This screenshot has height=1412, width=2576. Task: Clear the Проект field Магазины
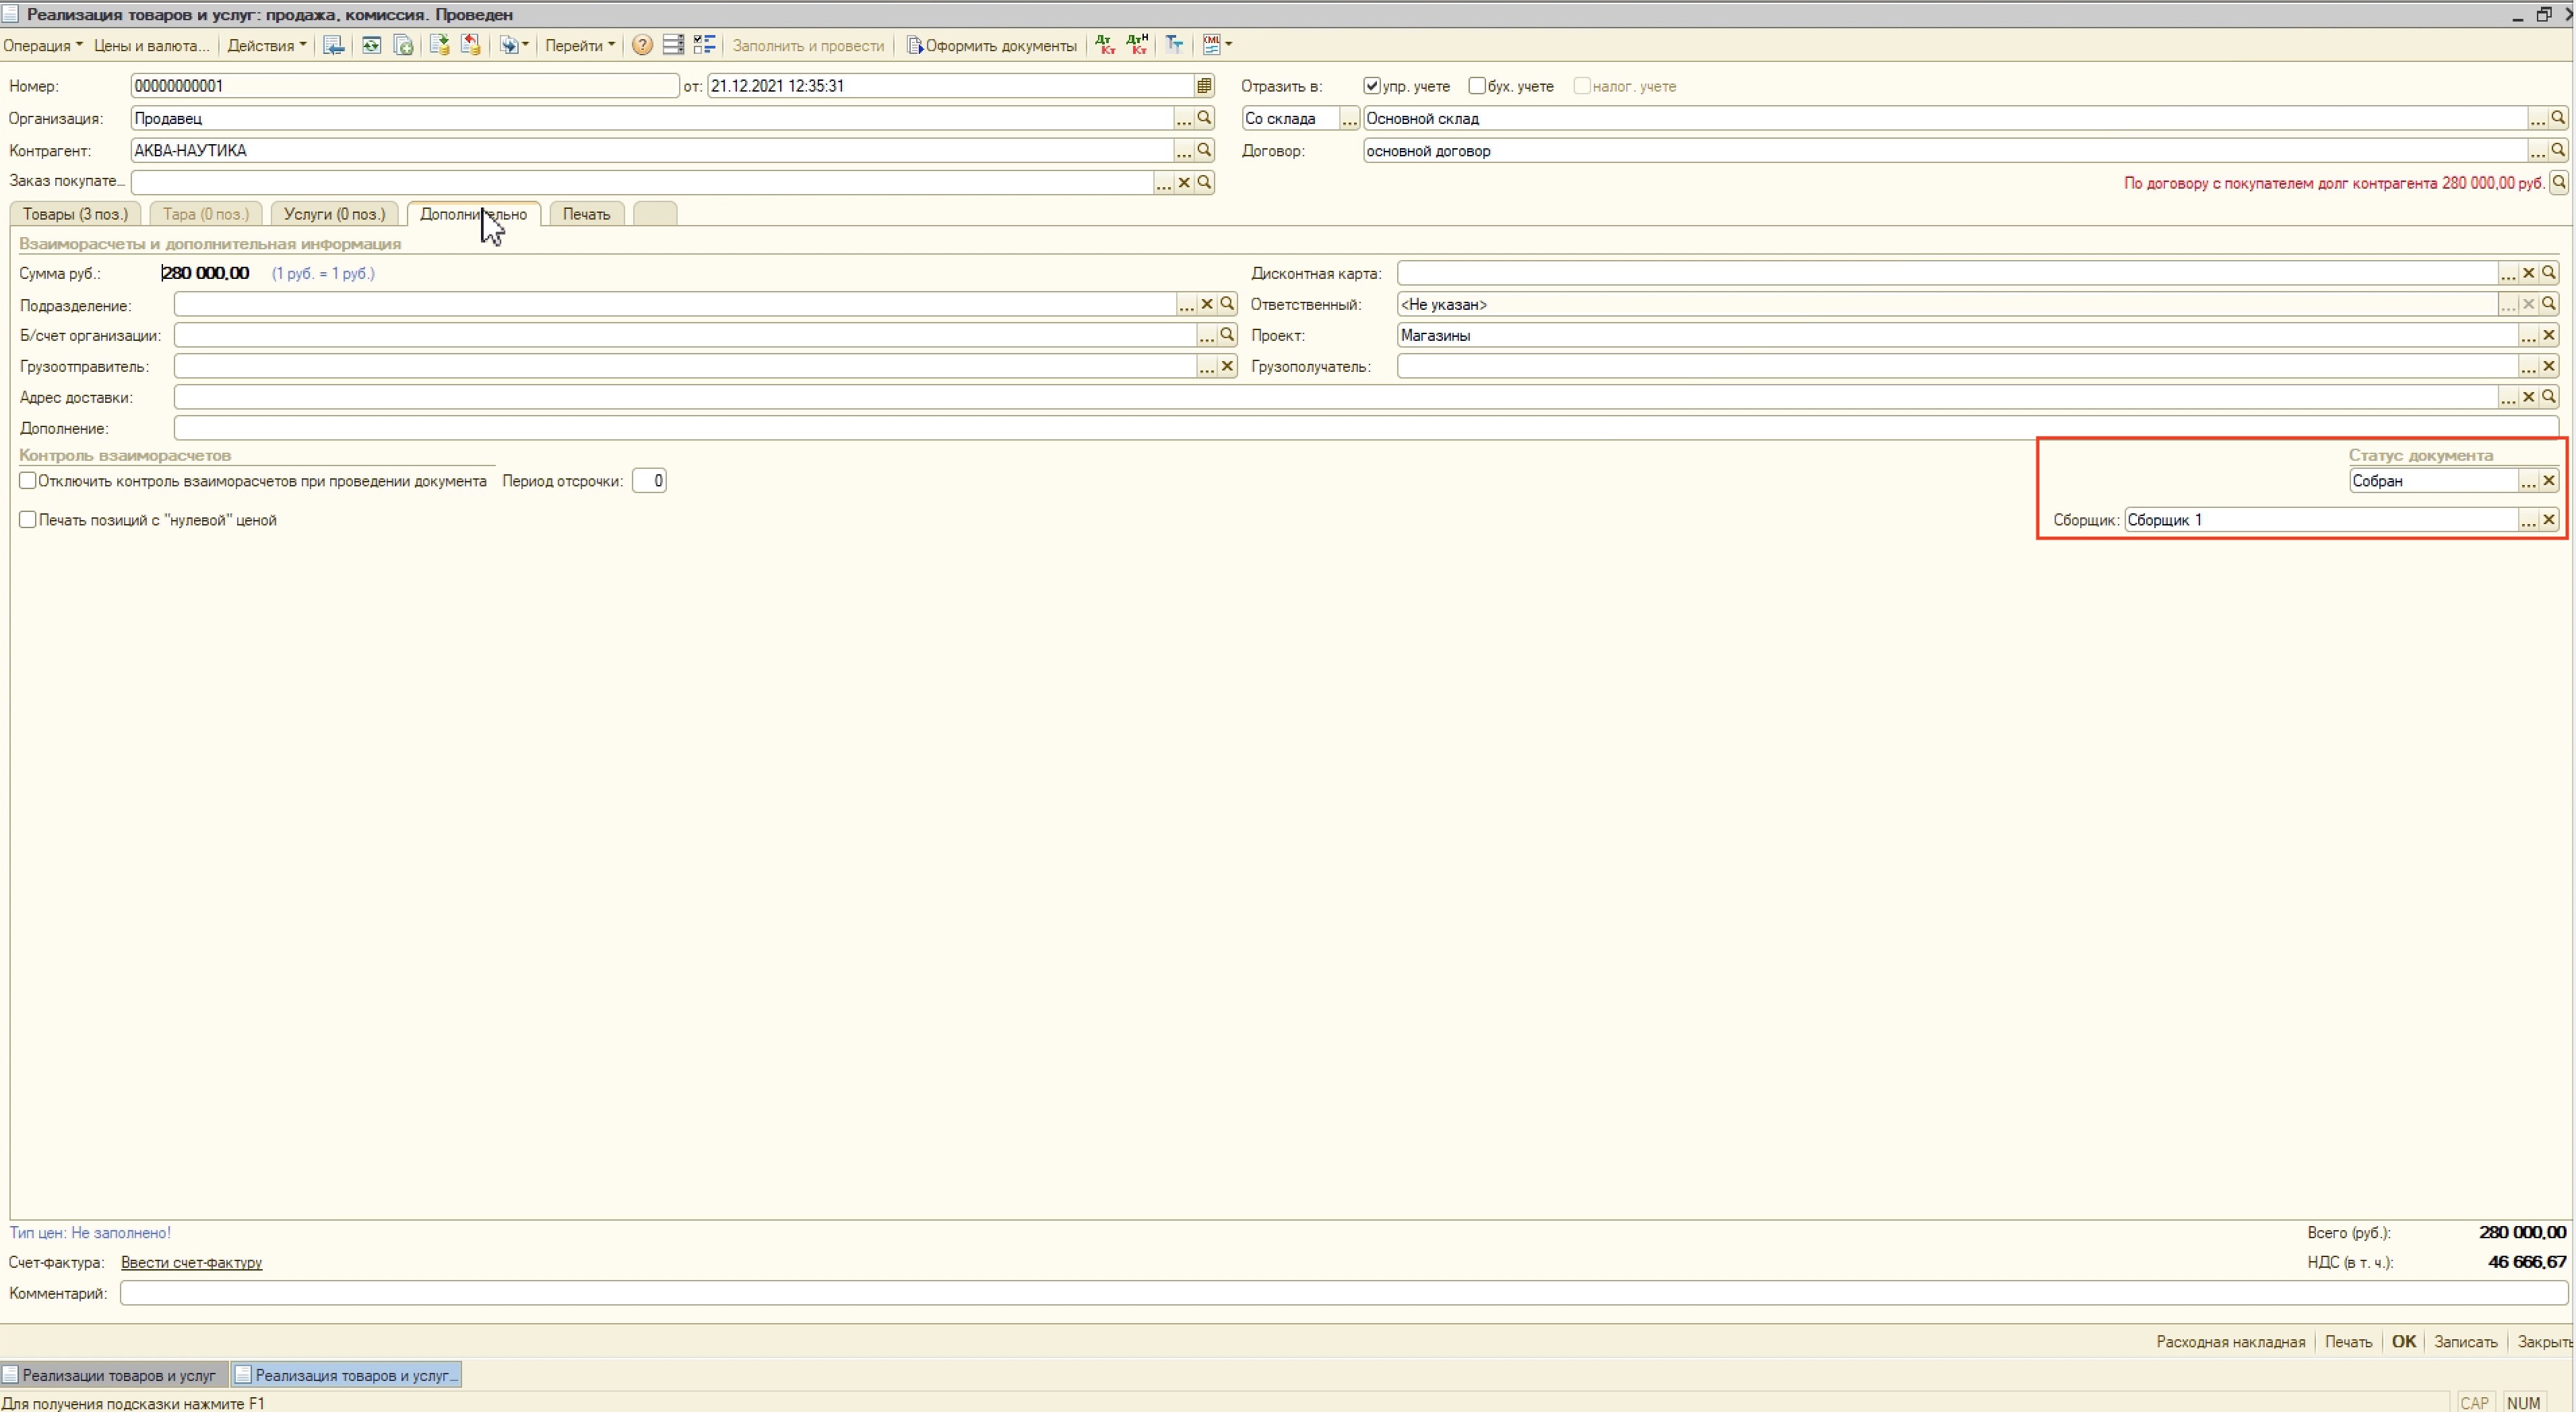click(x=2549, y=335)
